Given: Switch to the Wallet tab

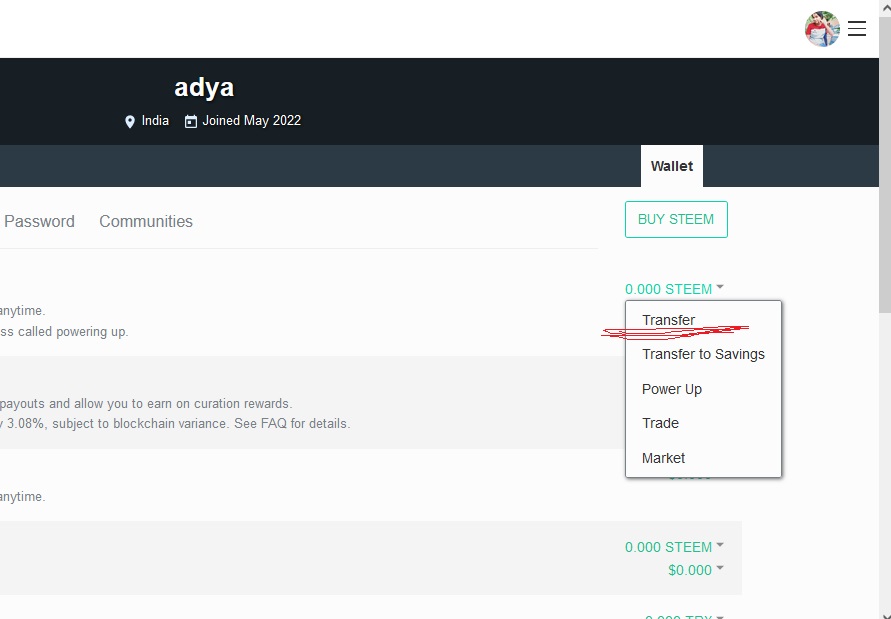Looking at the screenshot, I should (672, 166).
